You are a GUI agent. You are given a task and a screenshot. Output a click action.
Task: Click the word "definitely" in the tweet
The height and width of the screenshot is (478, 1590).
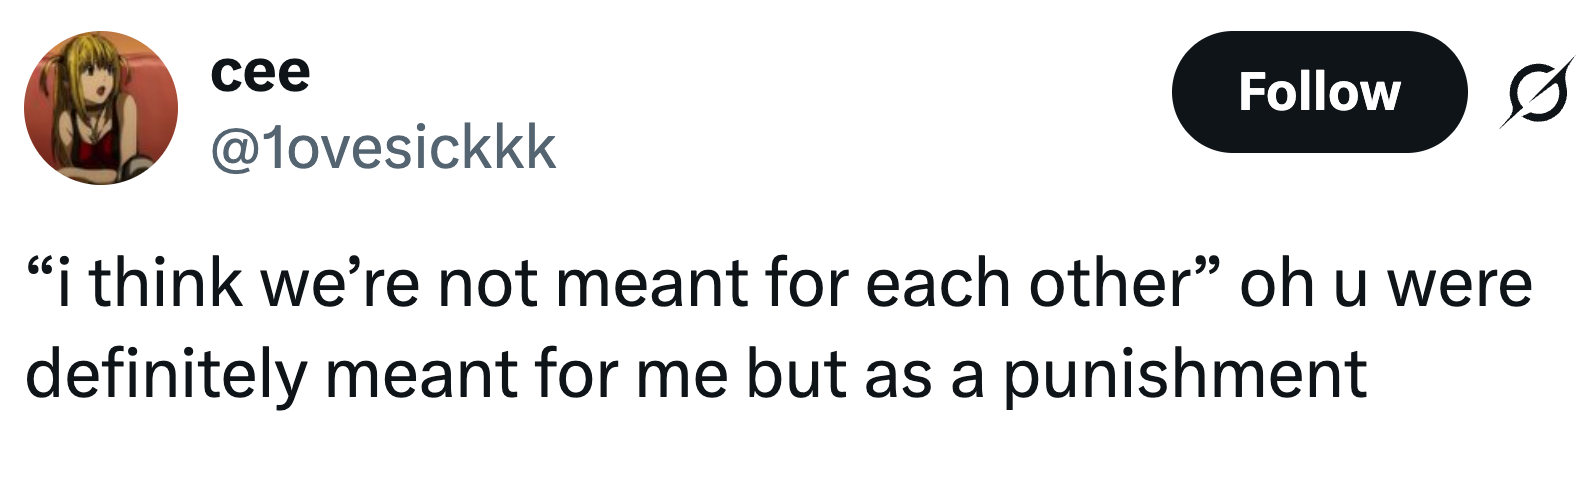click(165, 374)
